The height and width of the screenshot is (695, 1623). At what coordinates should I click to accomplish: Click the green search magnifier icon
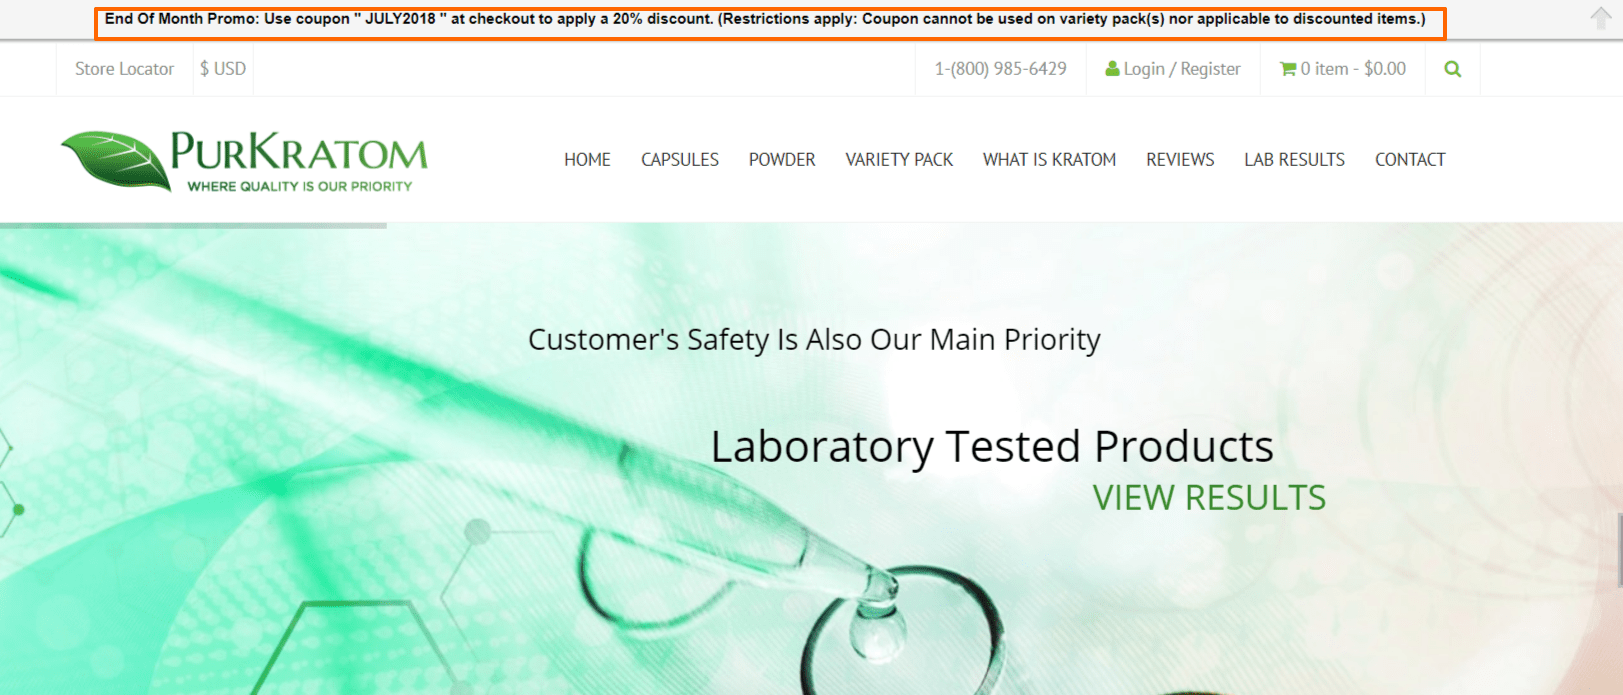coord(1452,69)
